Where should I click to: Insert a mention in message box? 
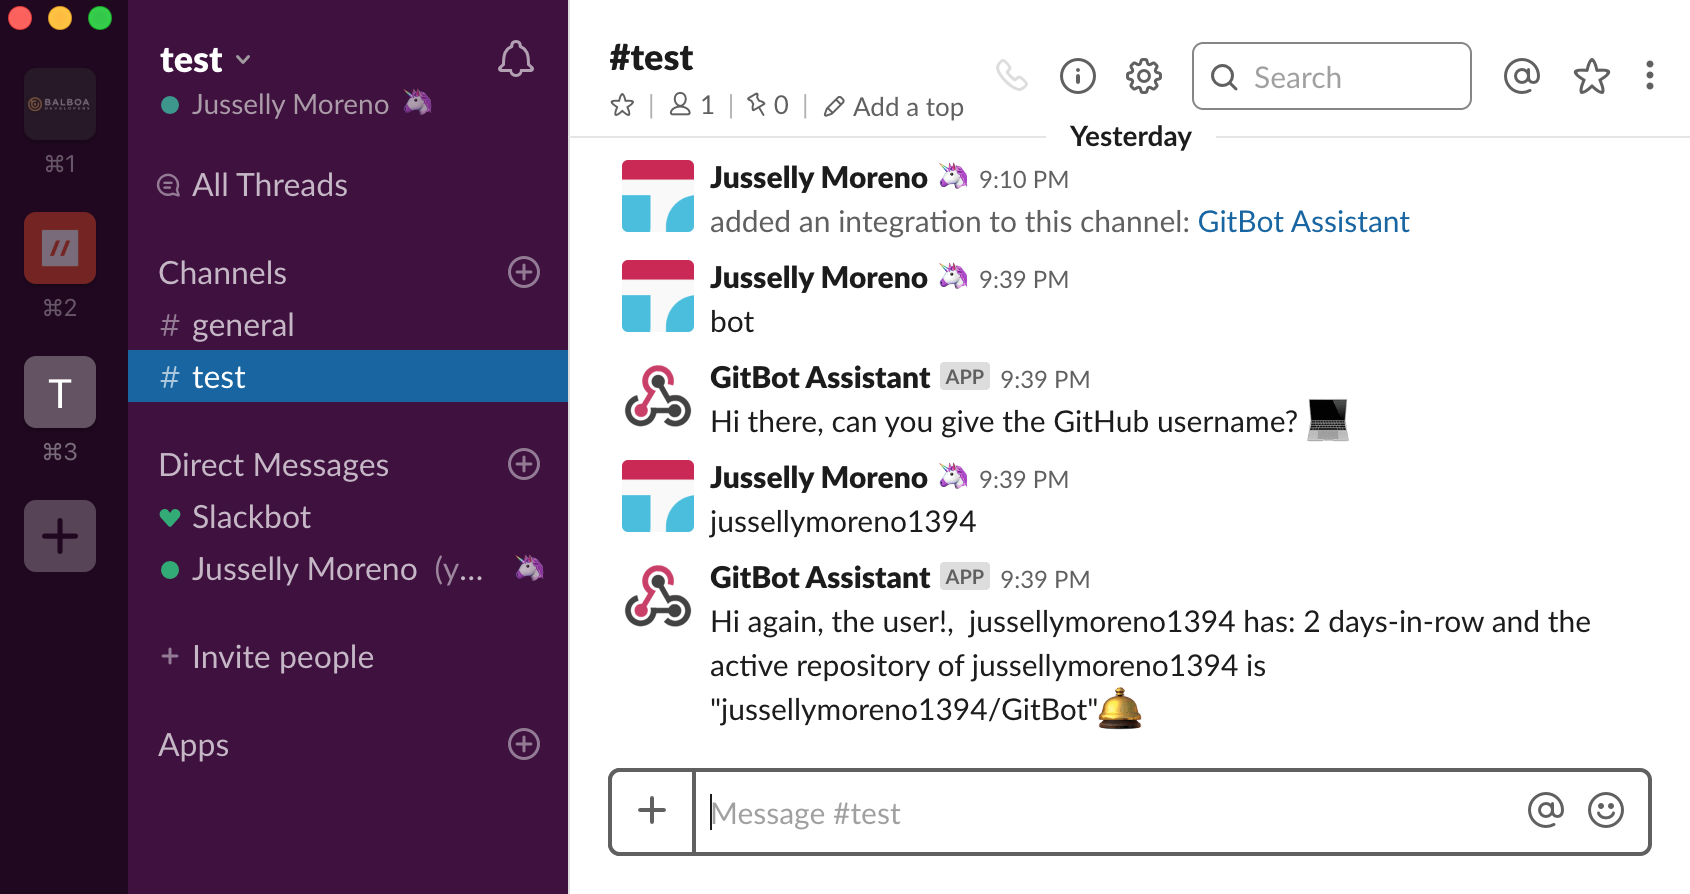pyautogui.click(x=1546, y=810)
